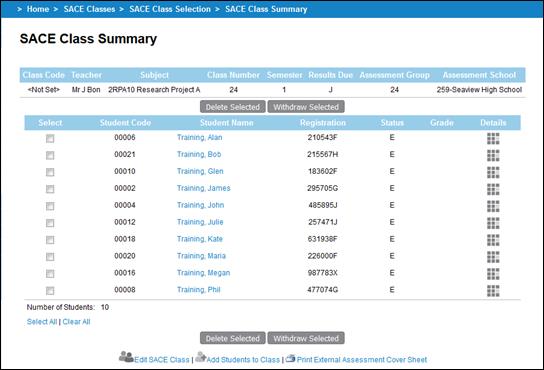Screen dimensions: 544x370
Task: Click the Grade column header
Action: [x=442, y=123]
